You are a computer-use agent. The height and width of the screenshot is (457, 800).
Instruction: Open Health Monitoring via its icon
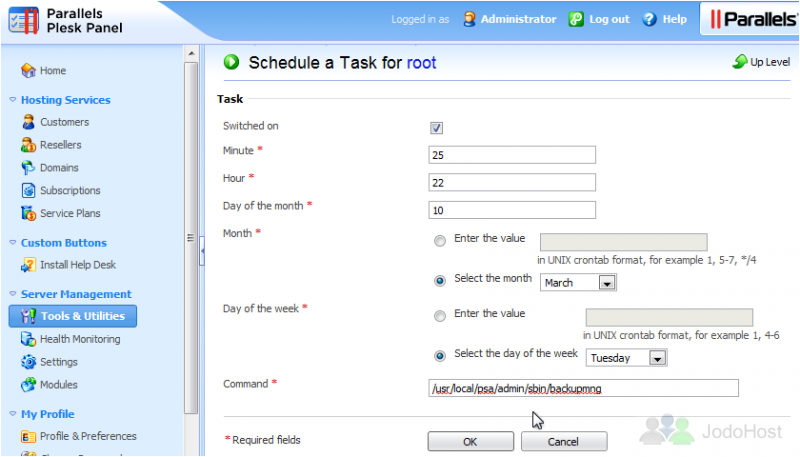(x=28, y=339)
